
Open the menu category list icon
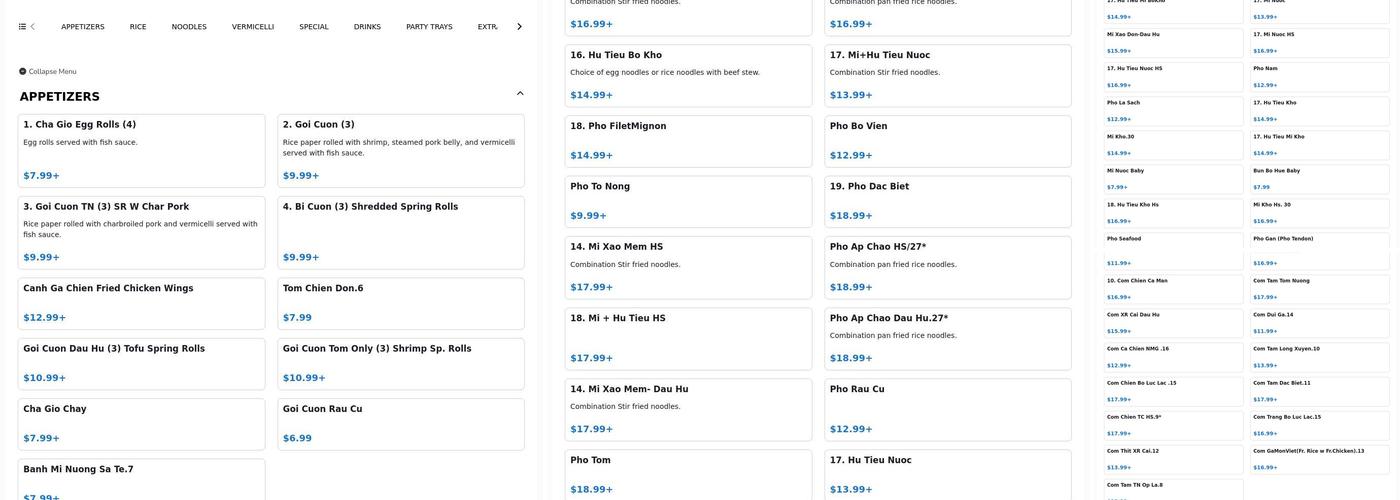coord(22,27)
